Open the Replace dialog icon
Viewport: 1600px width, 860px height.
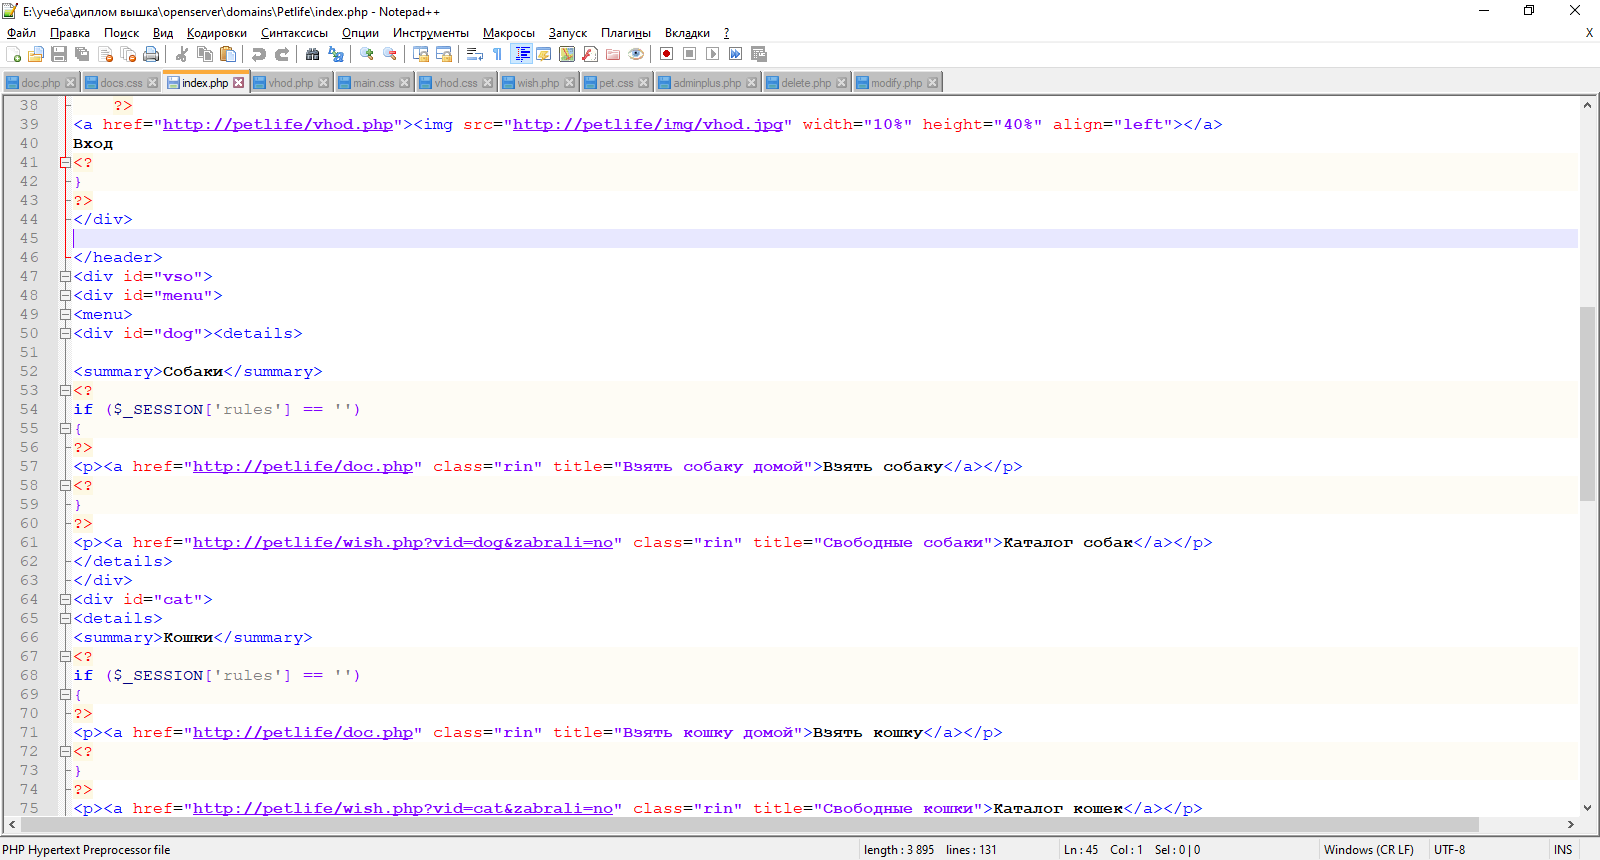(336, 54)
